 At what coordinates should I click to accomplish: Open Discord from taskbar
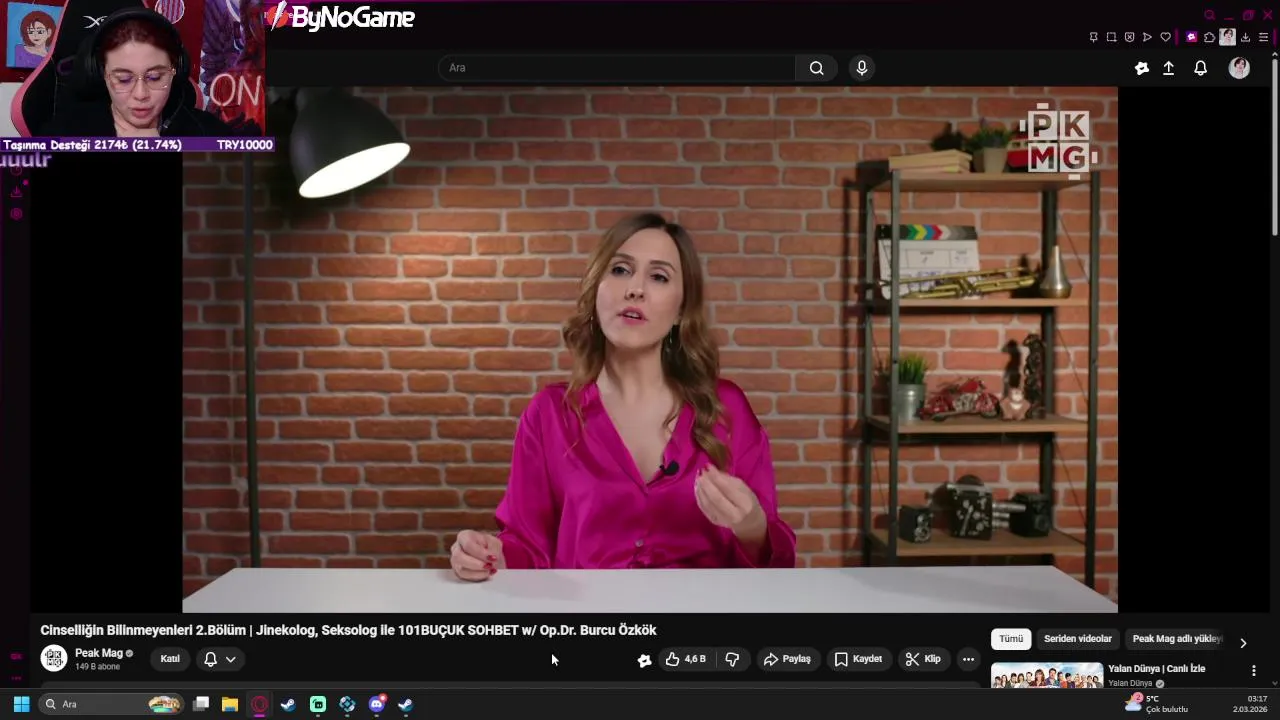tap(377, 704)
